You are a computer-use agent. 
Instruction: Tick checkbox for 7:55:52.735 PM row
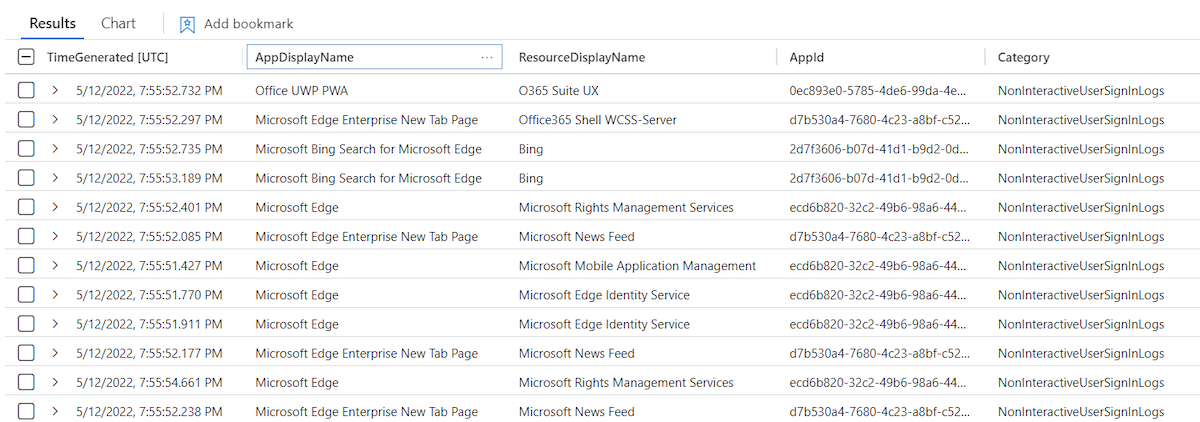coord(26,149)
